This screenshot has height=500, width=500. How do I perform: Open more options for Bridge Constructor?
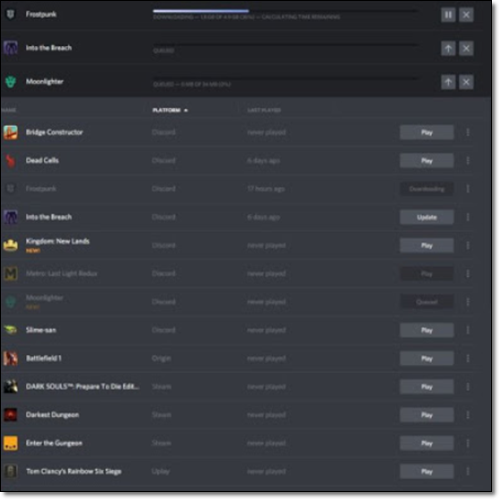click(x=468, y=132)
